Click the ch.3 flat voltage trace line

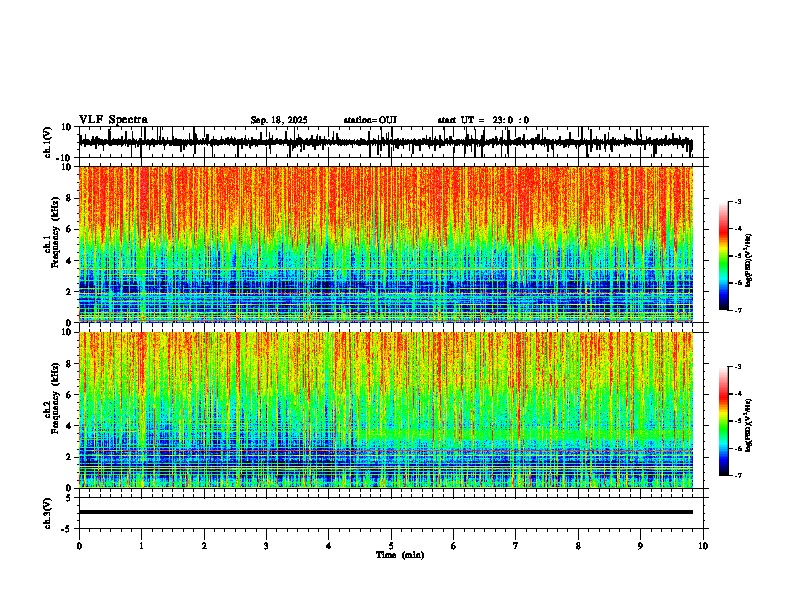[x=385, y=512]
